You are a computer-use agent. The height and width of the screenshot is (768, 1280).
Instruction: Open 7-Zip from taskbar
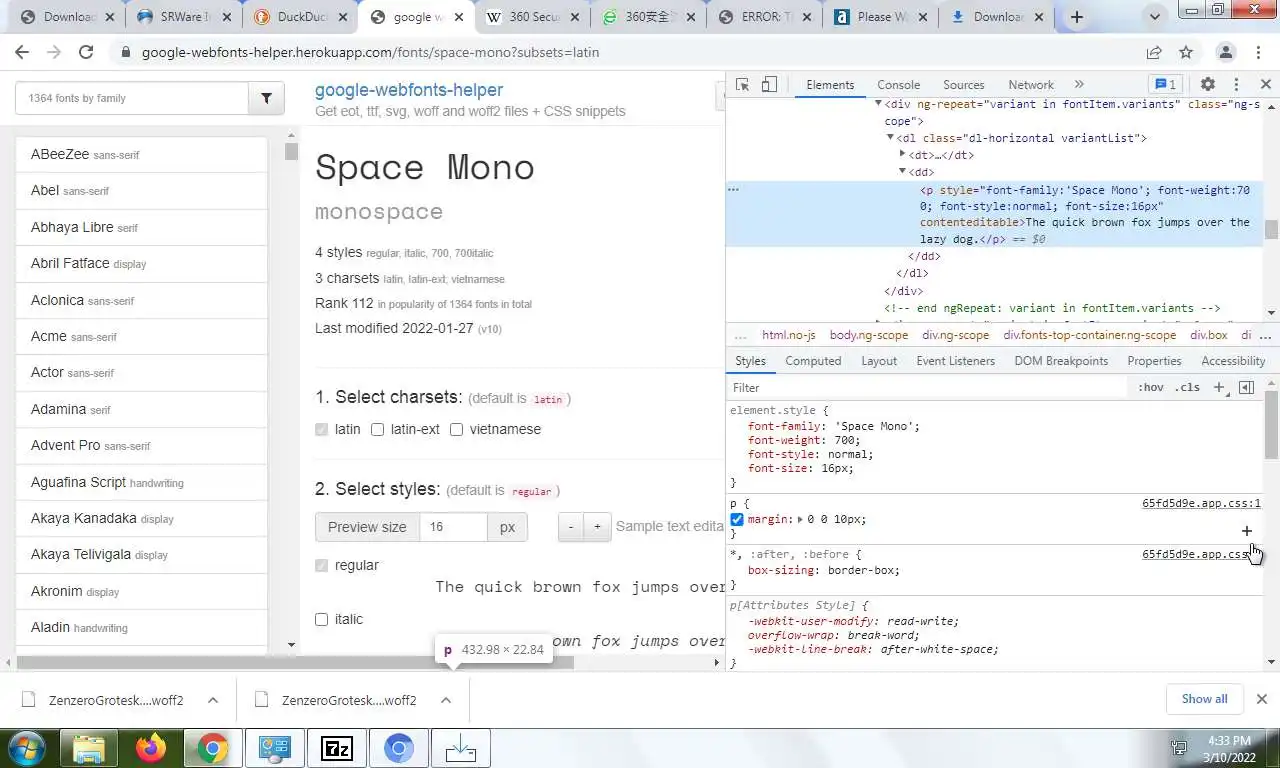click(x=337, y=748)
